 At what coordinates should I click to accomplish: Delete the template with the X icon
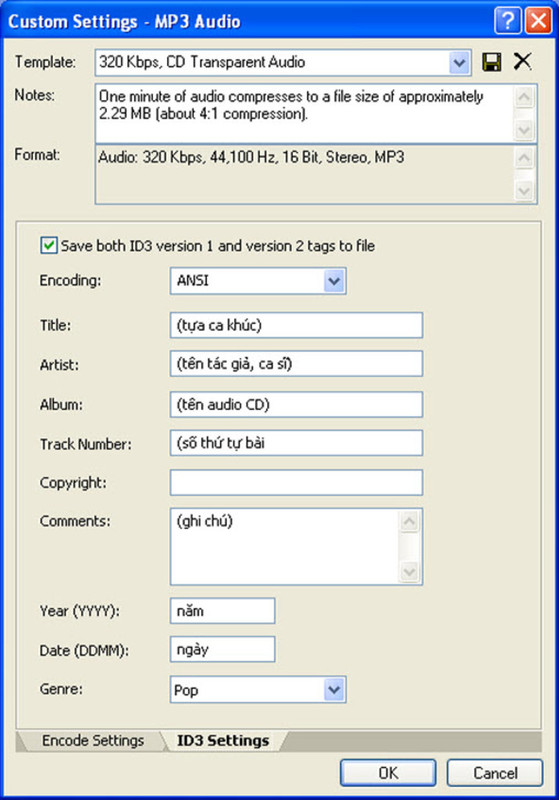click(522, 62)
